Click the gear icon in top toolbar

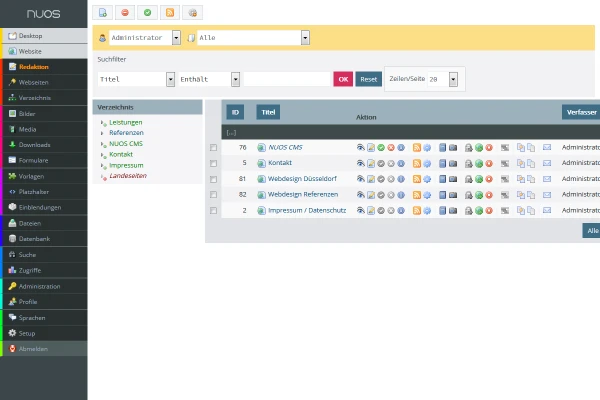(x=192, y=13)
